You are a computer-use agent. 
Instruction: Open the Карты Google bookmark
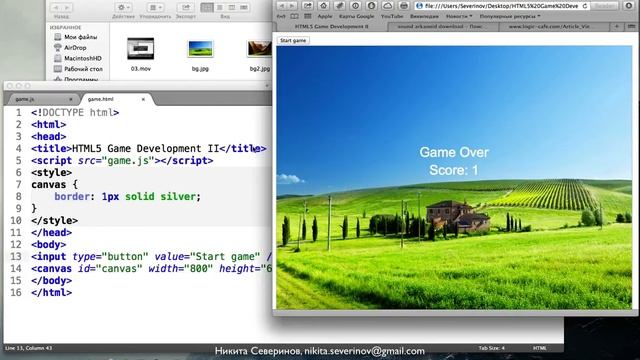coord(356,16)
